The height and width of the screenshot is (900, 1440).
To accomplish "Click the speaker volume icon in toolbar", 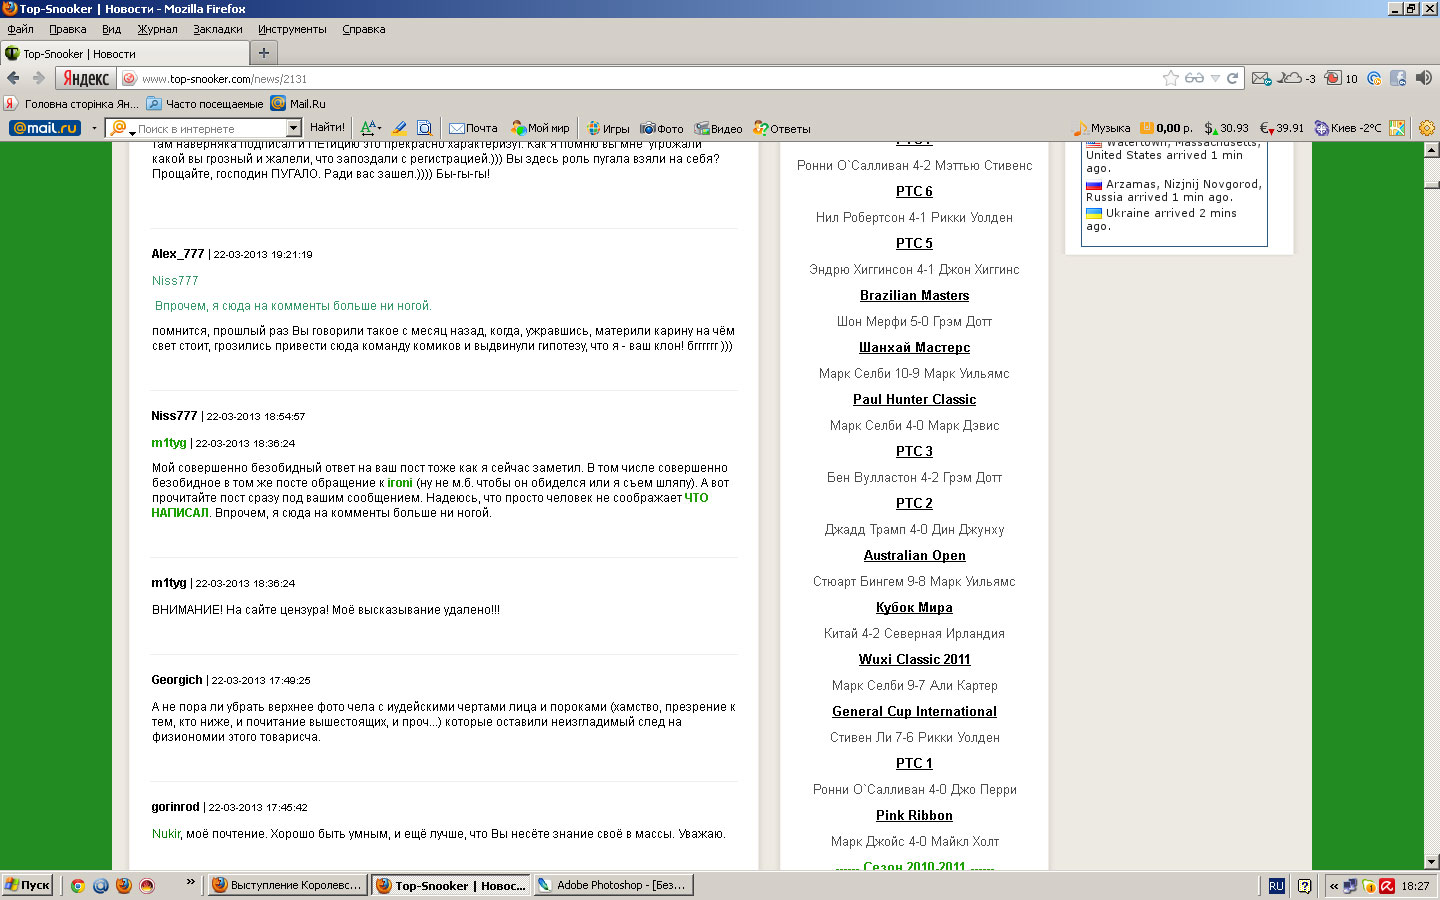I will click(1424, 78).
